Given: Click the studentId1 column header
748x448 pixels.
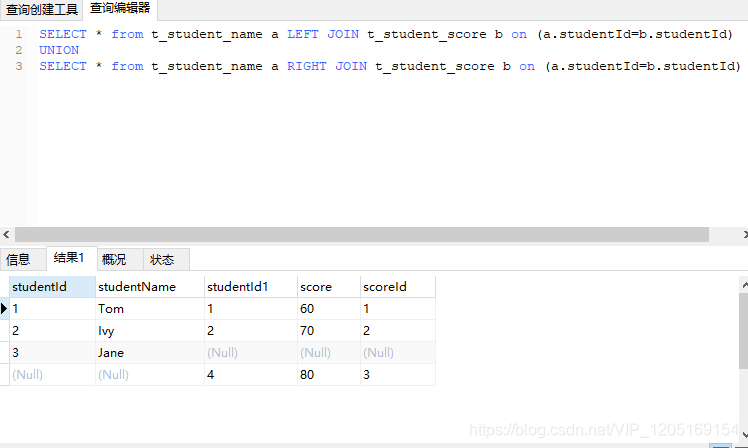Looking at the screenshot, I should coord(250,287).
